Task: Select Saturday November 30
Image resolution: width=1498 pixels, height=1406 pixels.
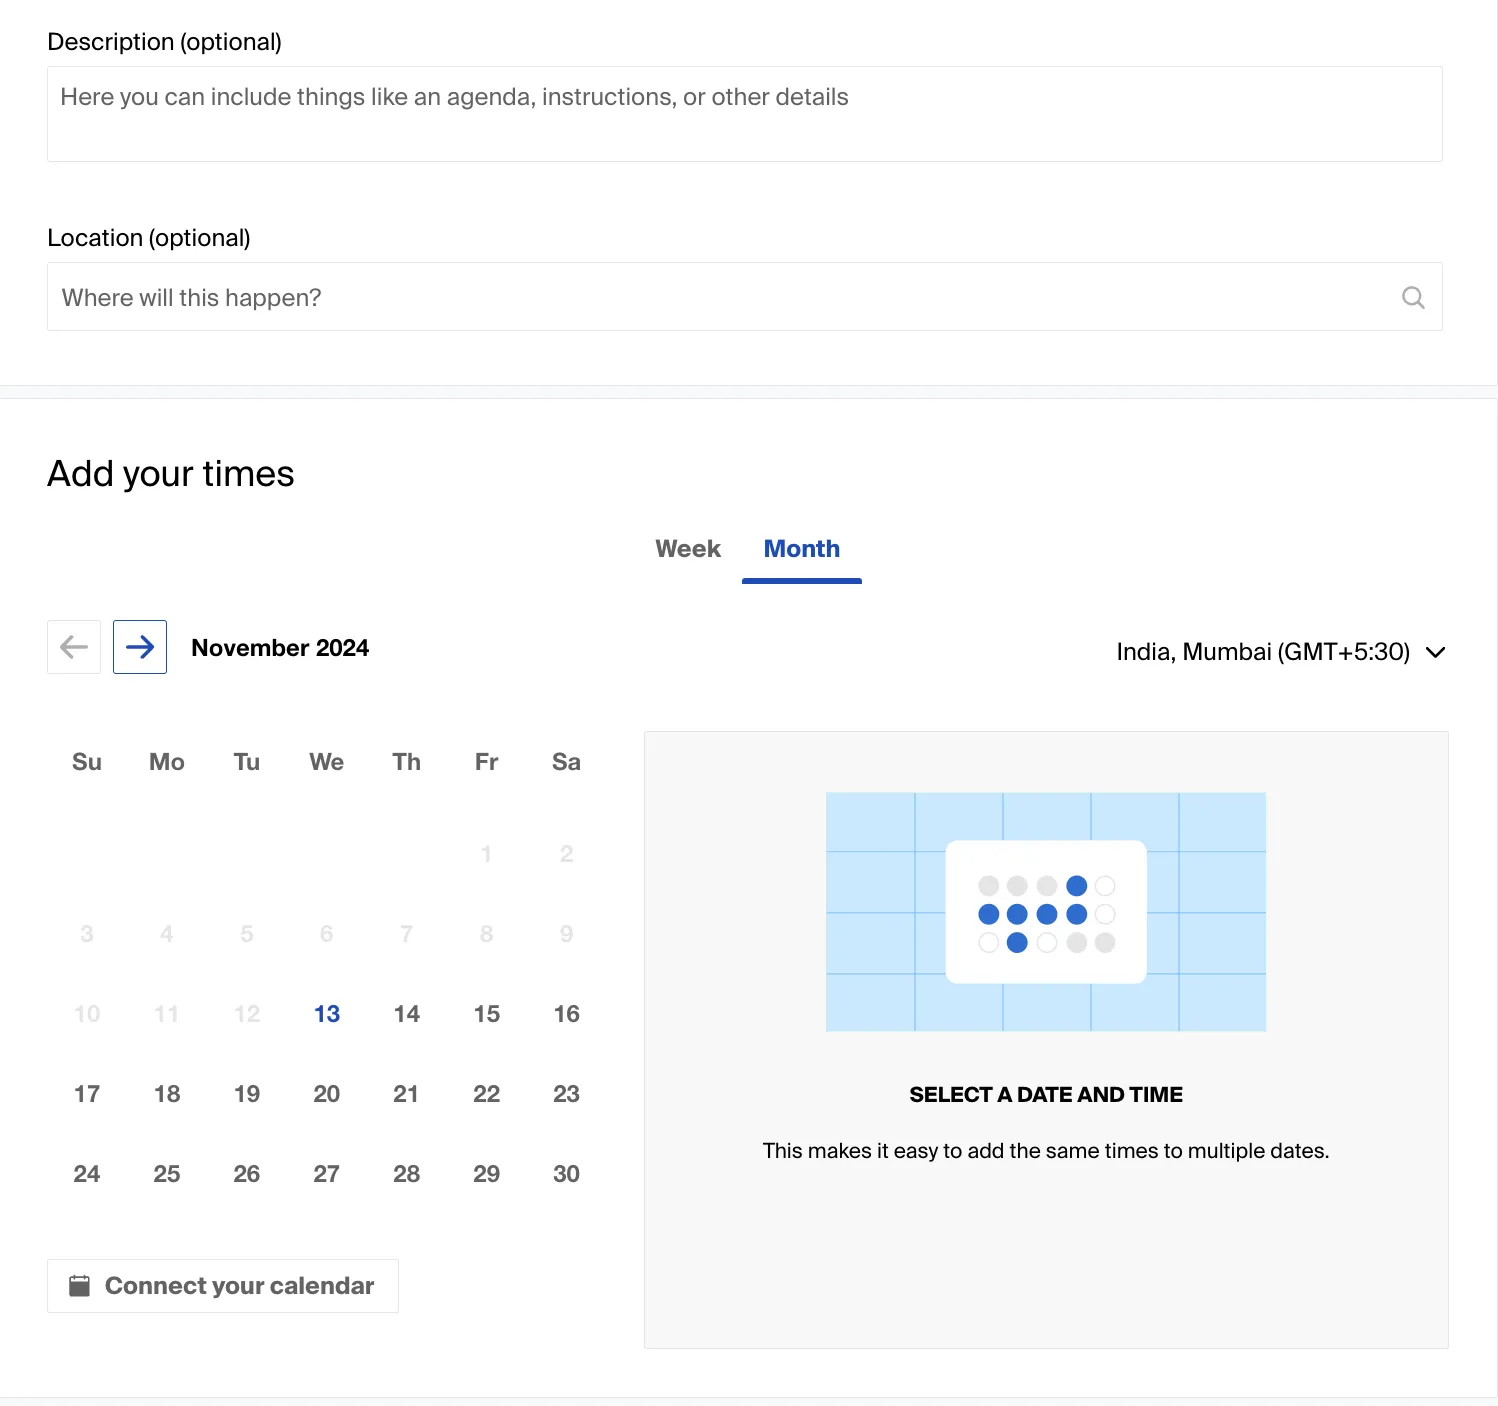Action: click(567, 1174)
